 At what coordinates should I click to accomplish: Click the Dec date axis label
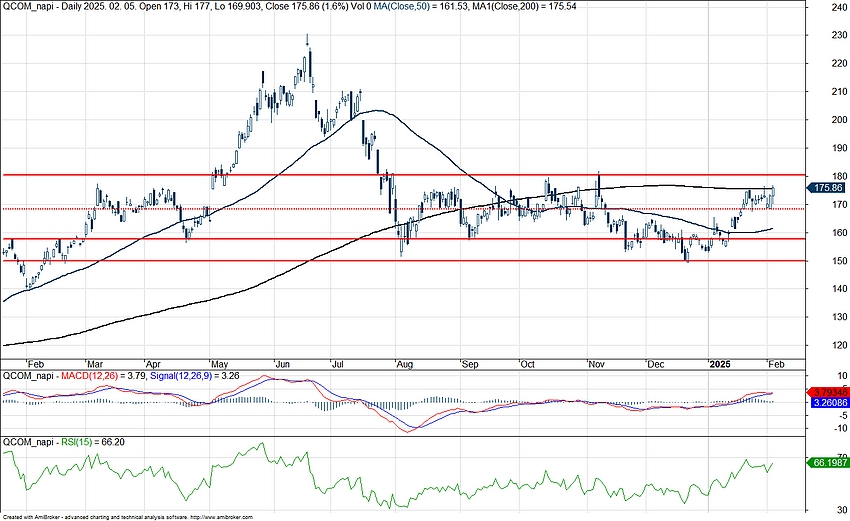(x=656, y=364)
